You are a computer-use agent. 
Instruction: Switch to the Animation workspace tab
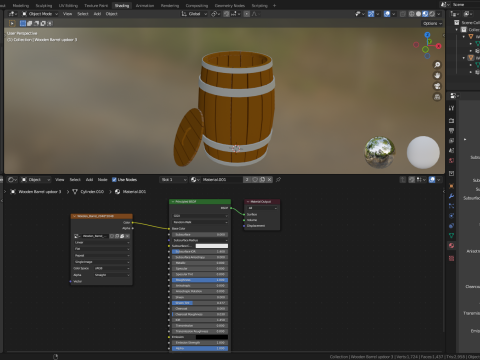pyautogui.click(x=145, y=5)
